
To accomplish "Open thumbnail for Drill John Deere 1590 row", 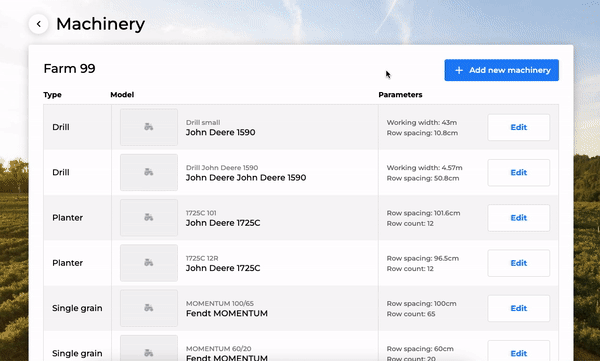I will pos(149,172).
